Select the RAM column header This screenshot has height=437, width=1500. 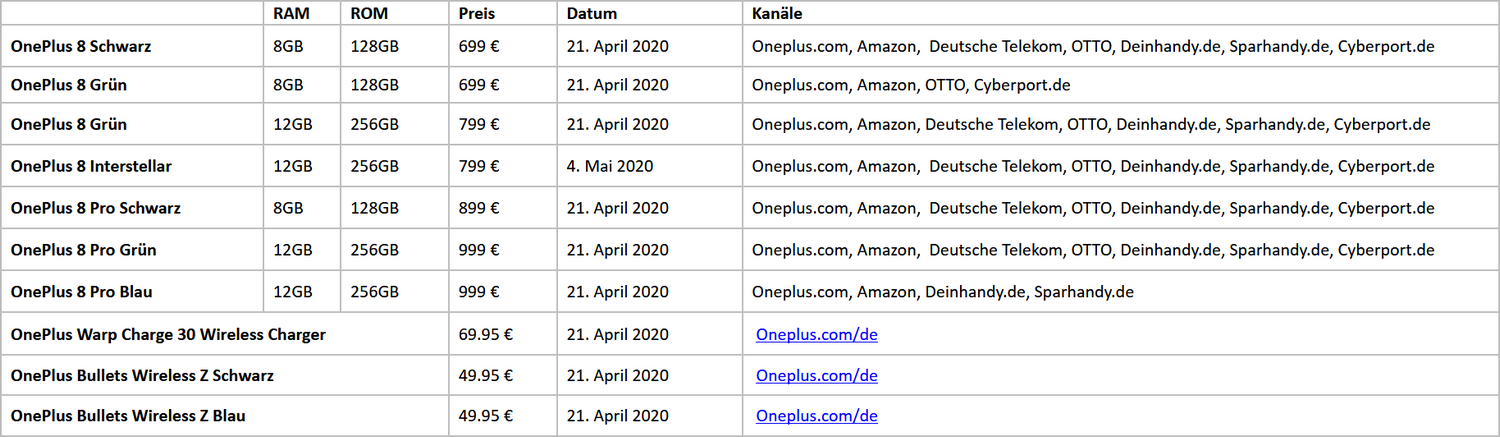291,14
